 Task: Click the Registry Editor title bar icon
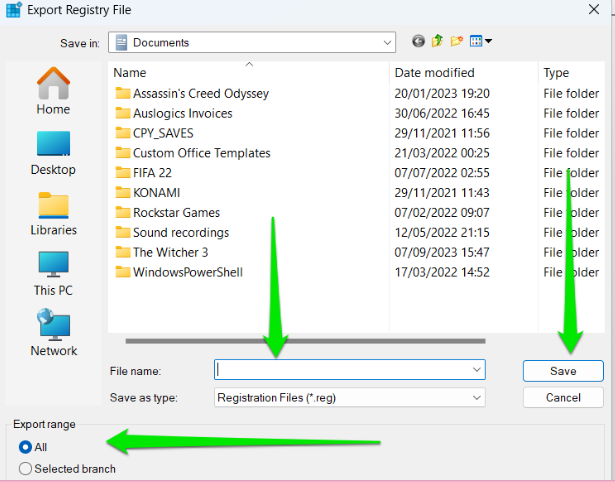pyautogui.click(x=14, y=9)
